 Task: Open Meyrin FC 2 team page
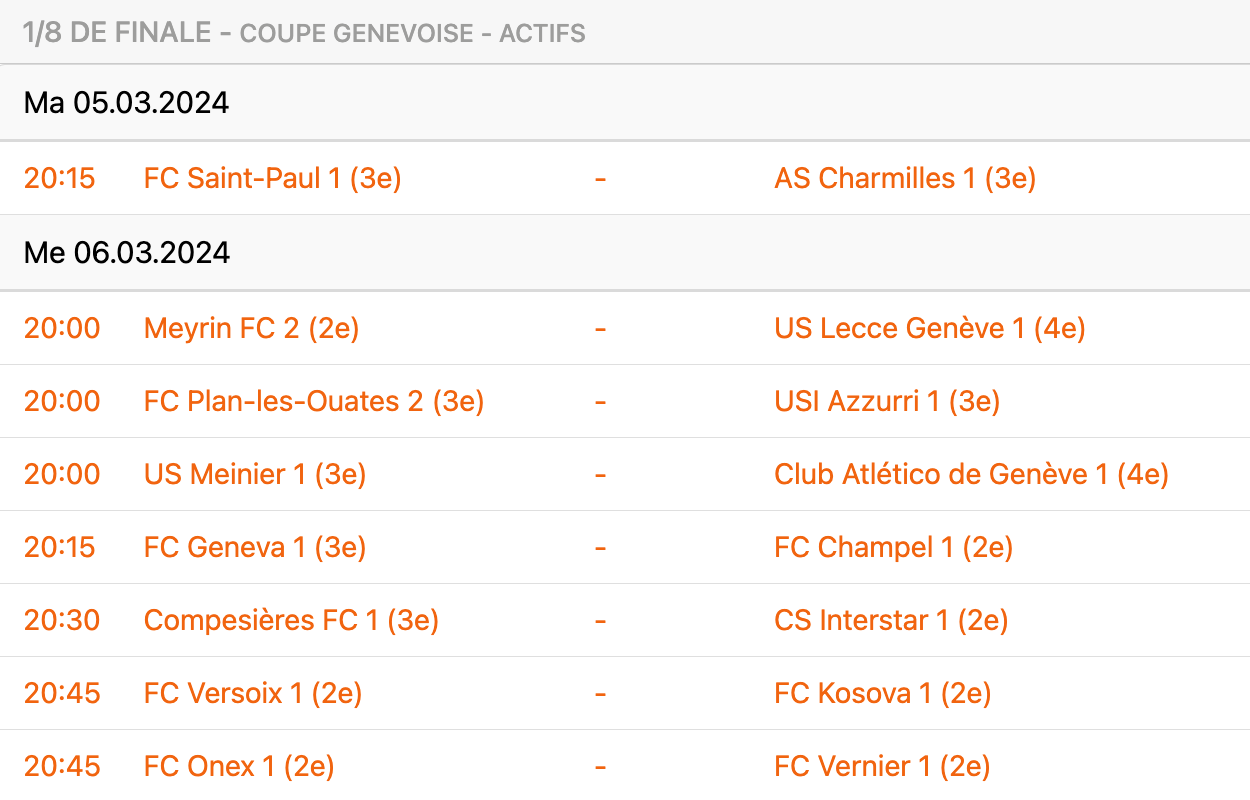[x=251, y=328]
